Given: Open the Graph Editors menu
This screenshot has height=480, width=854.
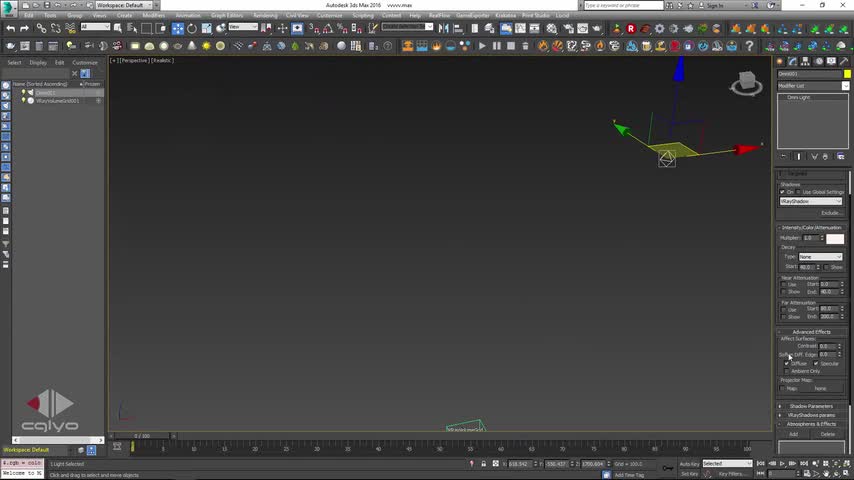Looking at the screenshot, I should tap(227, 15).
